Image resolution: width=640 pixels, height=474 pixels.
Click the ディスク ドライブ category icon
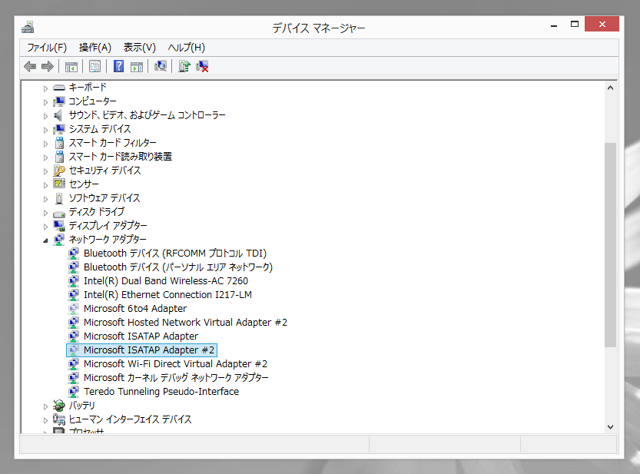point(59,212)
